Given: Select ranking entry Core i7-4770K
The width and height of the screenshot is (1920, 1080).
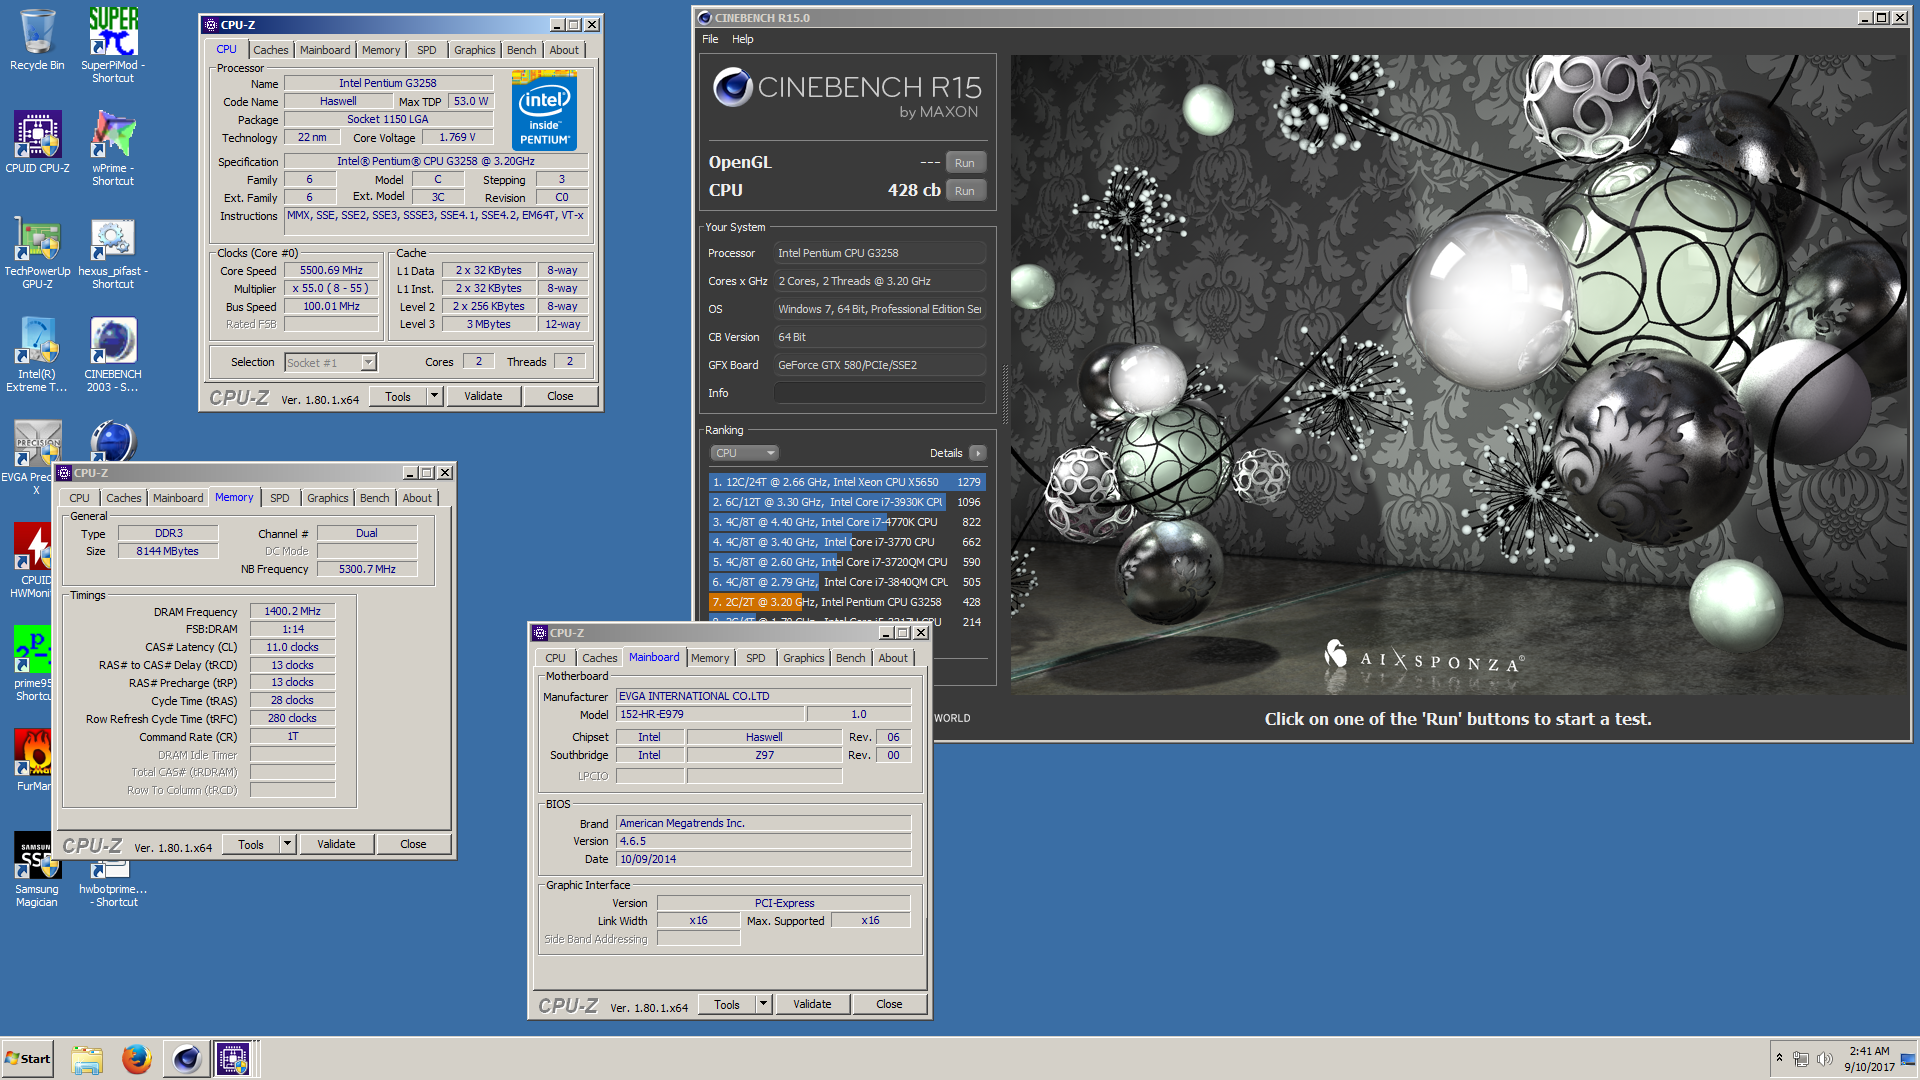Looking at the screenshot, I should coord(847,522).
